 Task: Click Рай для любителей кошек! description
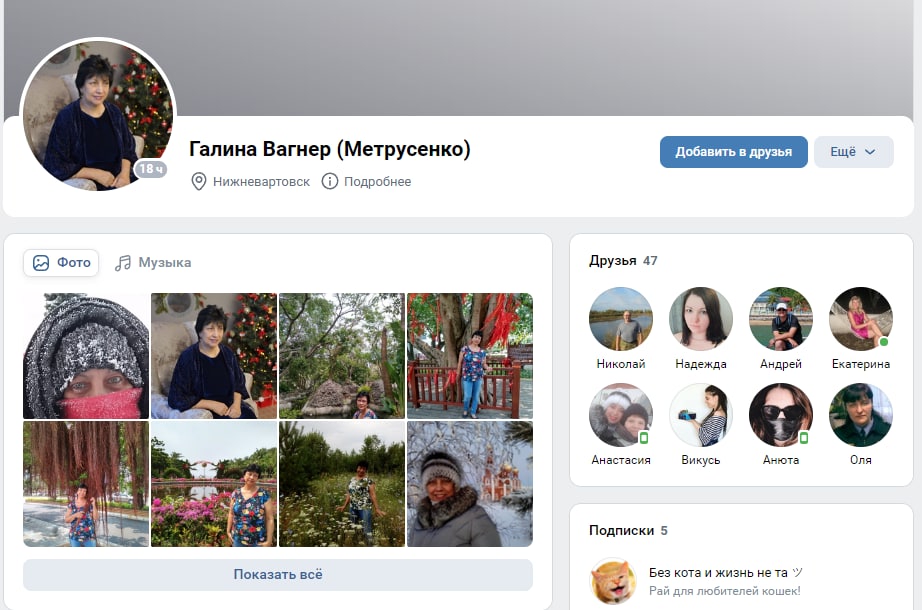click(724, 591)
